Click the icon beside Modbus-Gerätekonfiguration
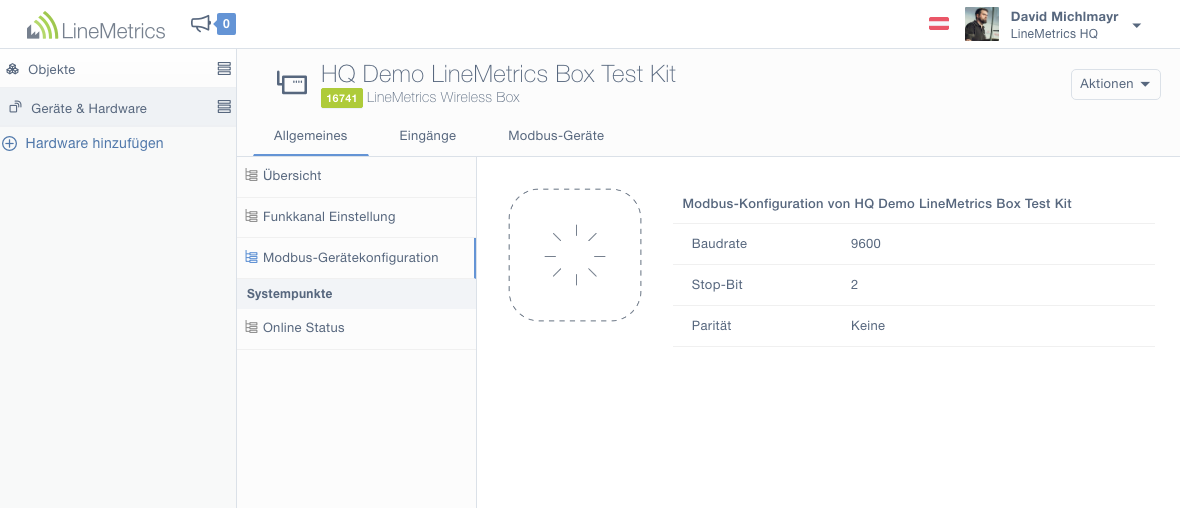 tap(251, 257)
